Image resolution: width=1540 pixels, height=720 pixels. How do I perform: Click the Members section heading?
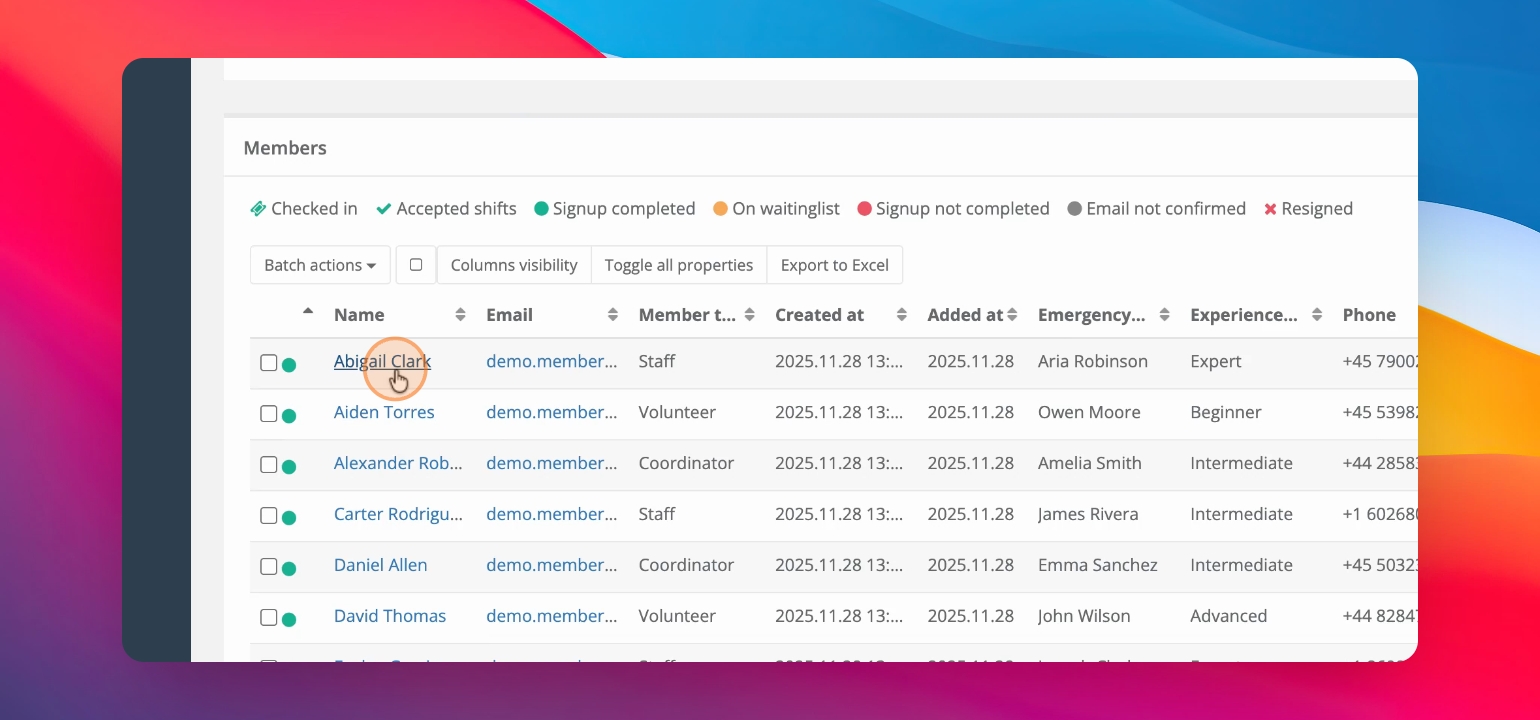[x=285, y=148]
